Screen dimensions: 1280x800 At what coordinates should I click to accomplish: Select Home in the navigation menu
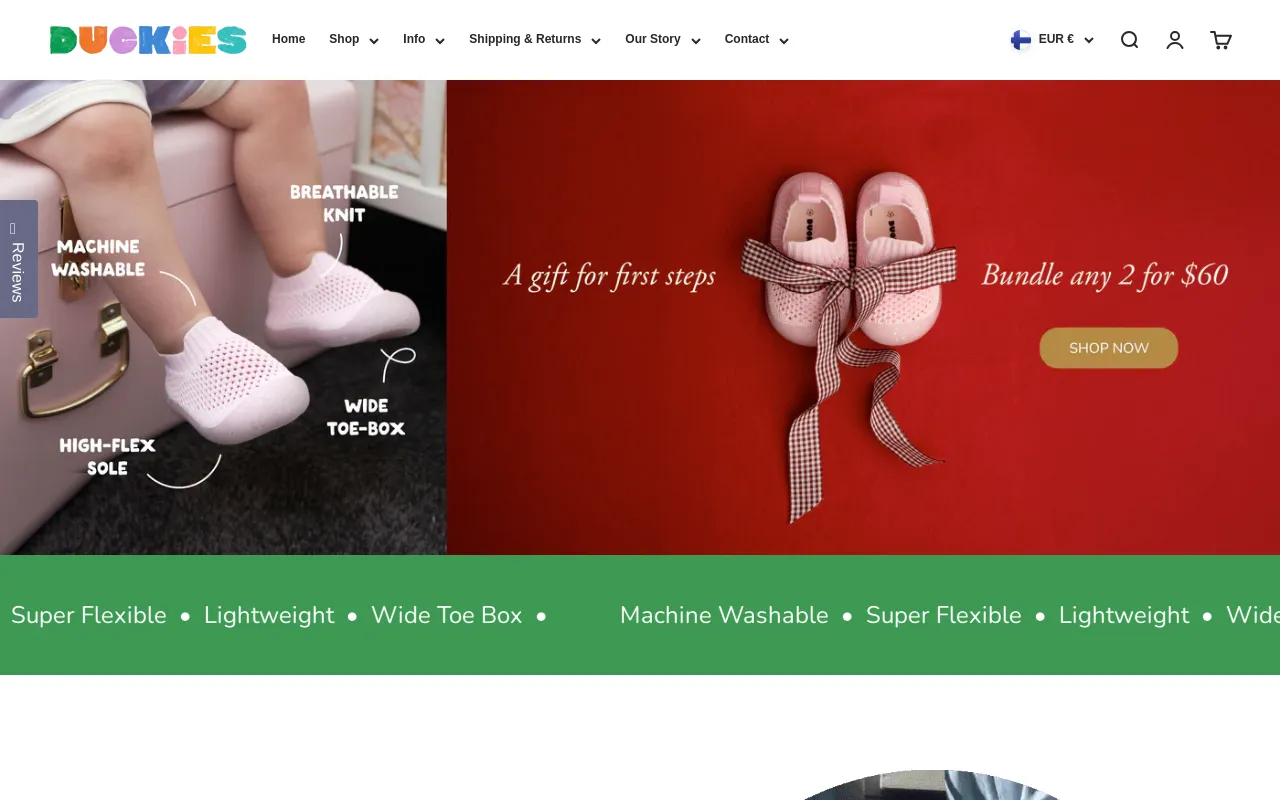288,39
